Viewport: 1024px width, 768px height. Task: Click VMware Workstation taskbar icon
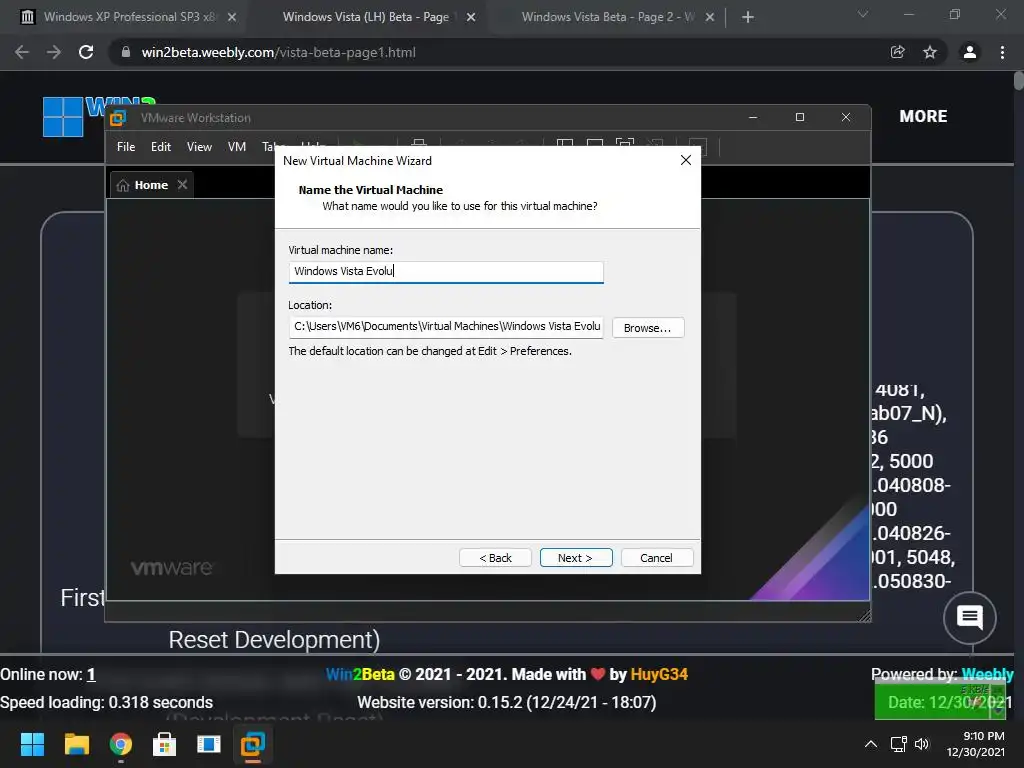click(x=253, y=744)
